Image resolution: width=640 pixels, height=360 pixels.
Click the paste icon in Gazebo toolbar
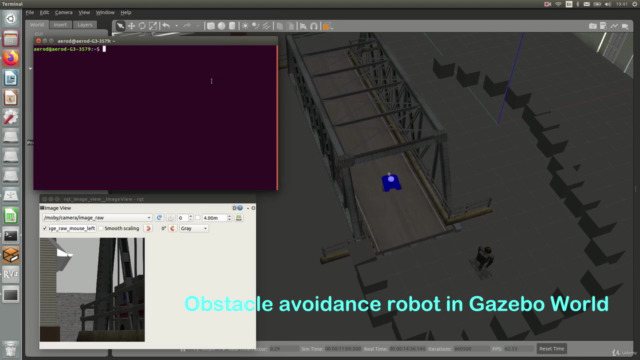pos(290,26)
